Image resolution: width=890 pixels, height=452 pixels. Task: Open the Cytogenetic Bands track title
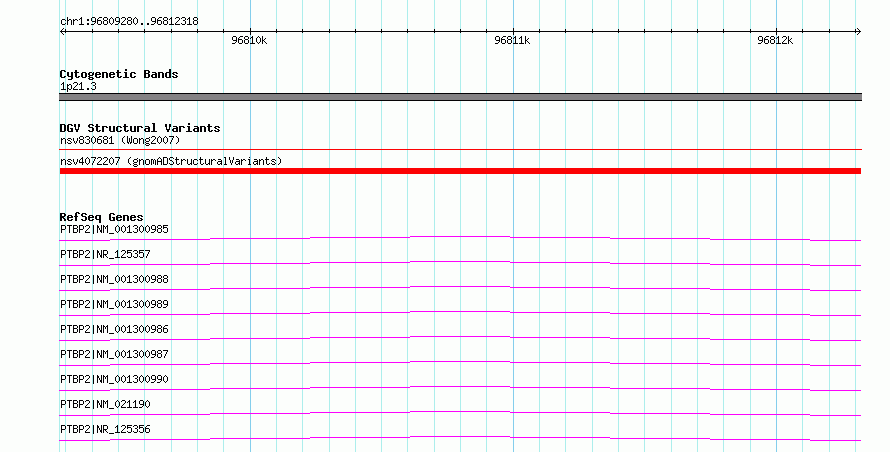(119, 74)
